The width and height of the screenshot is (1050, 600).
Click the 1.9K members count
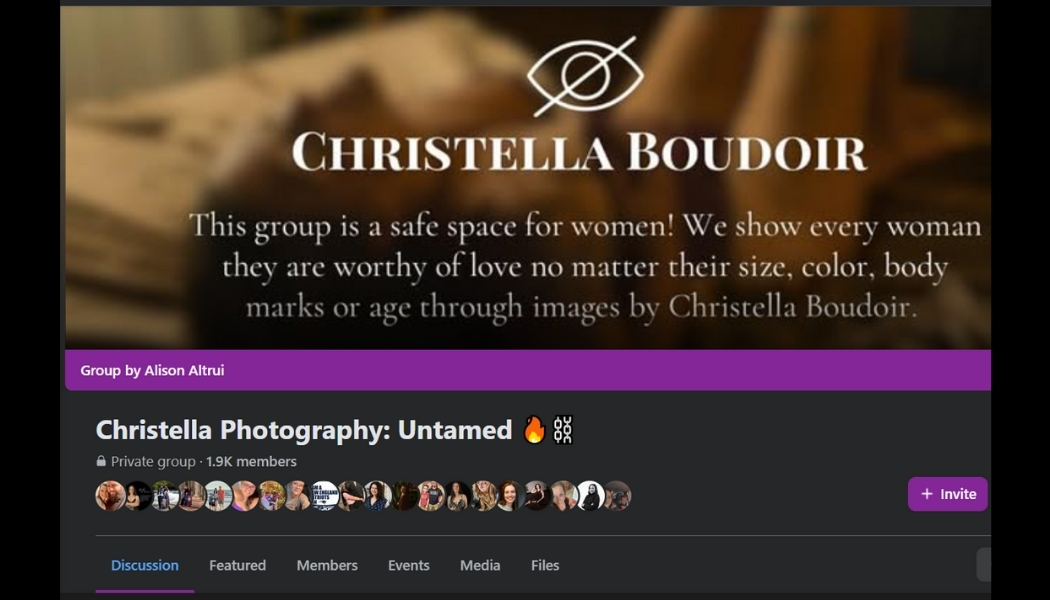251,461
